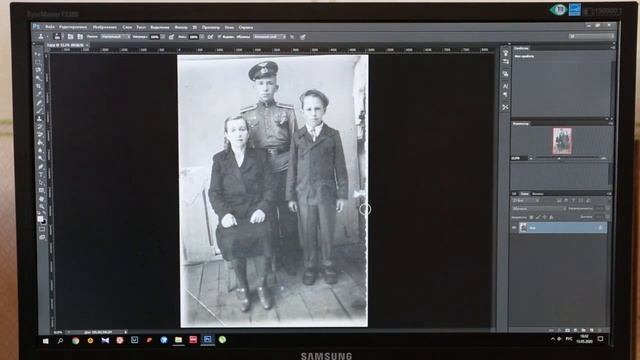
Task: Open the Clone Source panel from options bar
Action: click(x=80, y=37)
